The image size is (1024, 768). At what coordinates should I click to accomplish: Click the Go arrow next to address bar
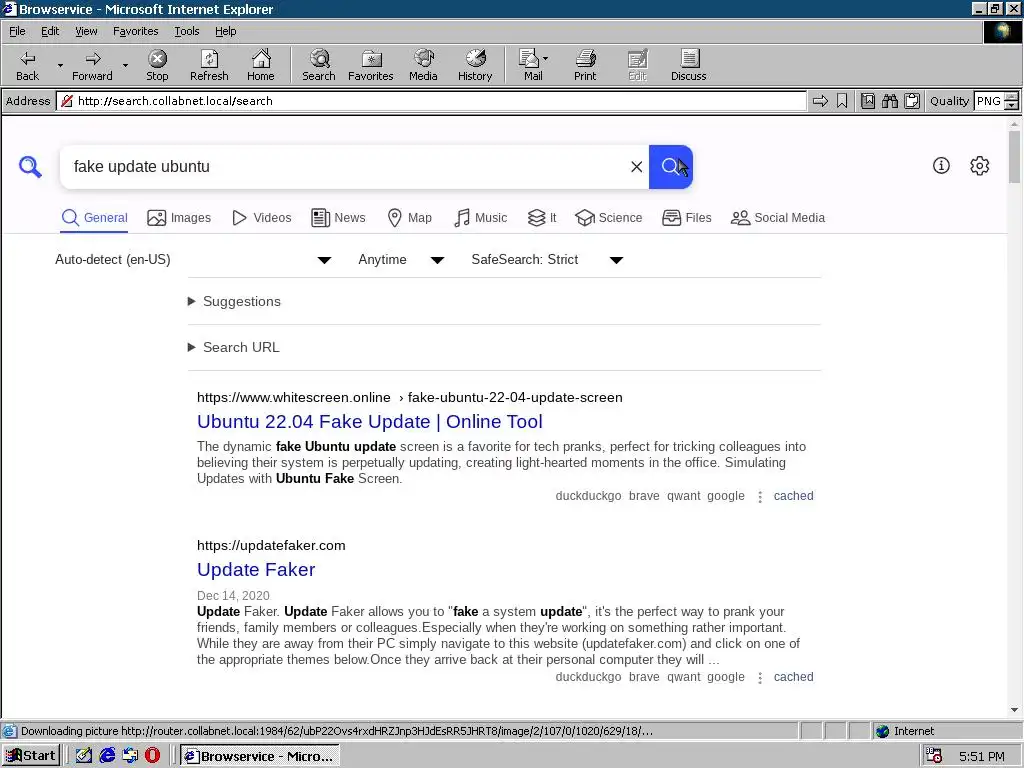tap(820, 101)
